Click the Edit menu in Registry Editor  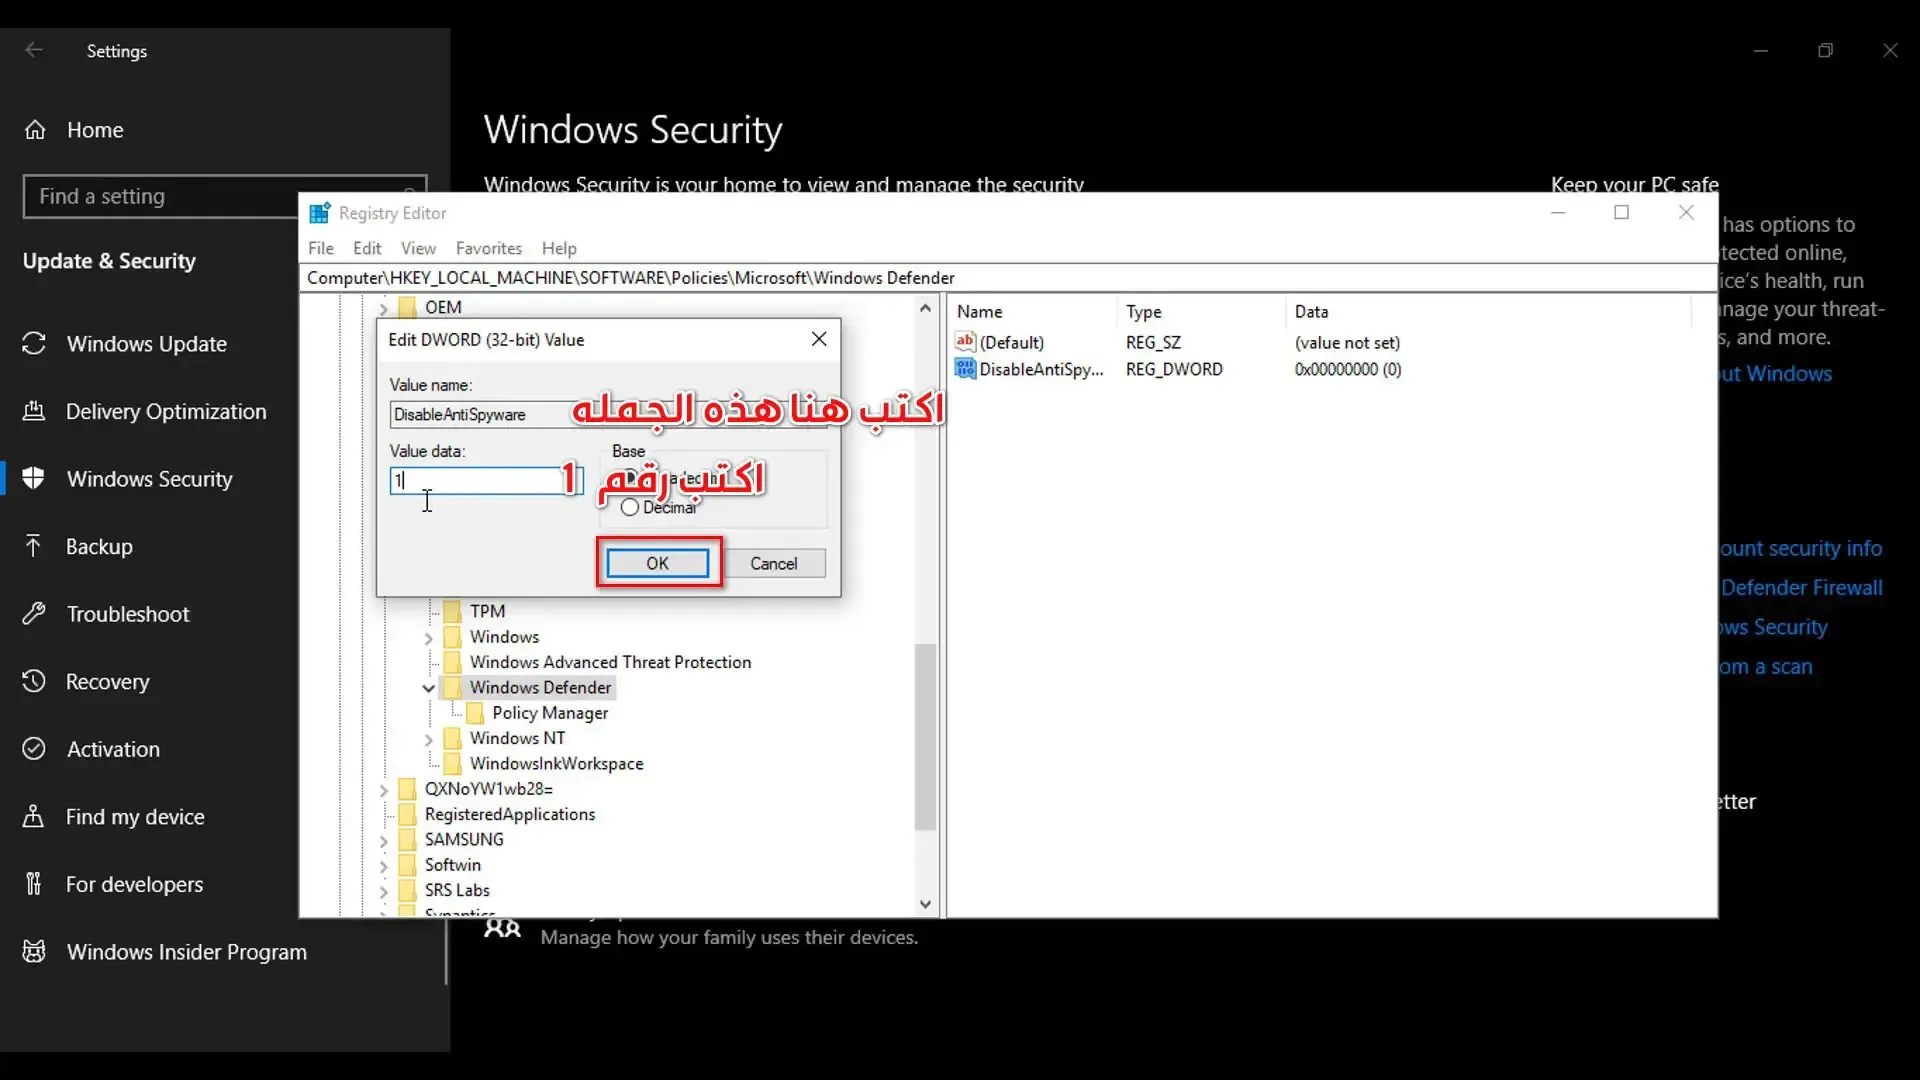(367, 248)
